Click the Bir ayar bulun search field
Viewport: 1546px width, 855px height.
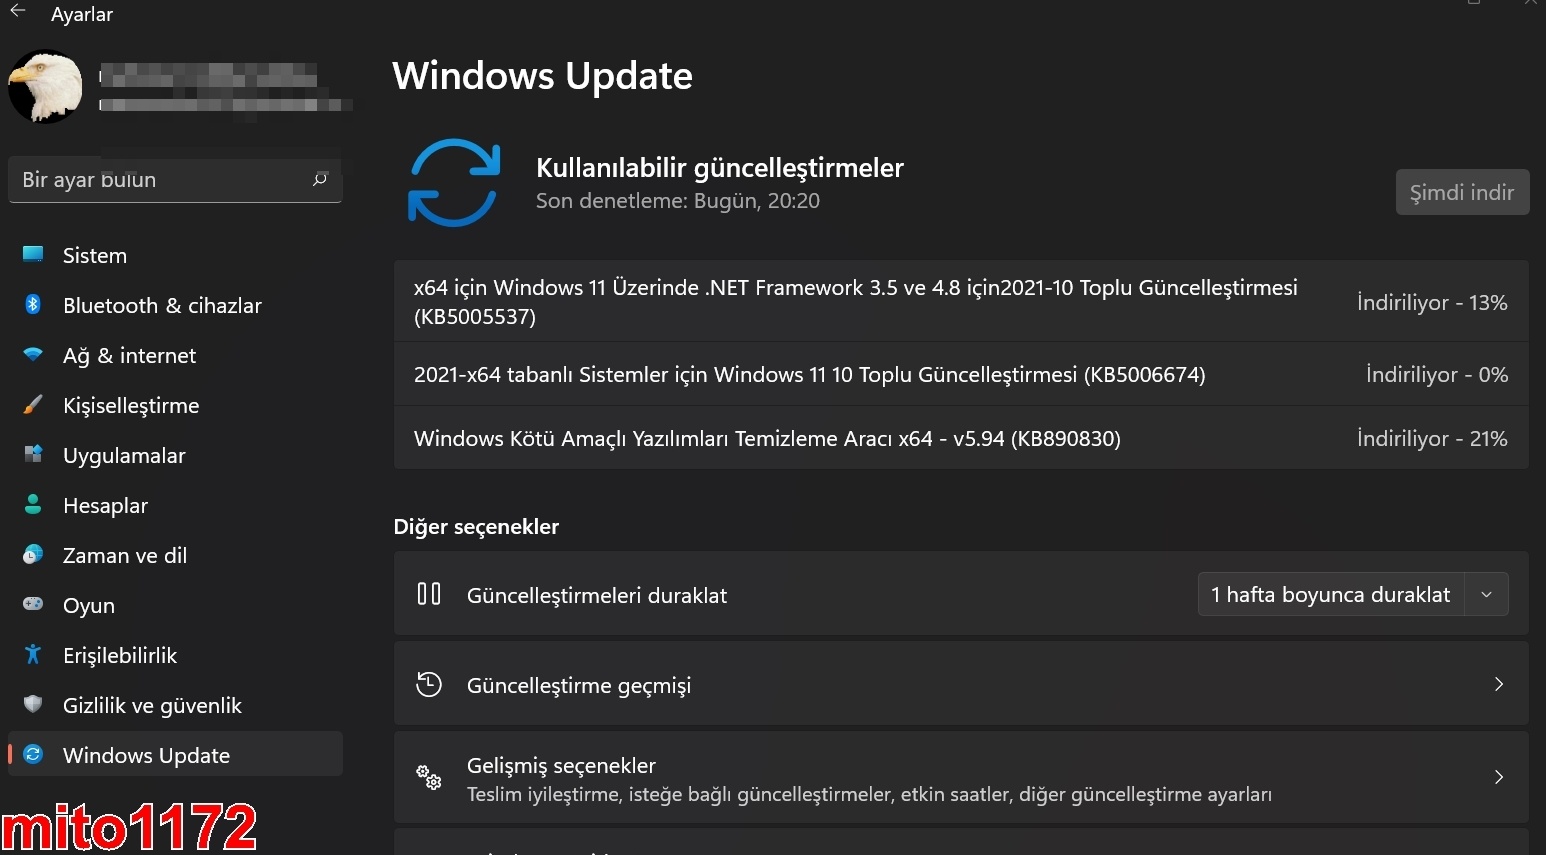(x=160, y=180)
